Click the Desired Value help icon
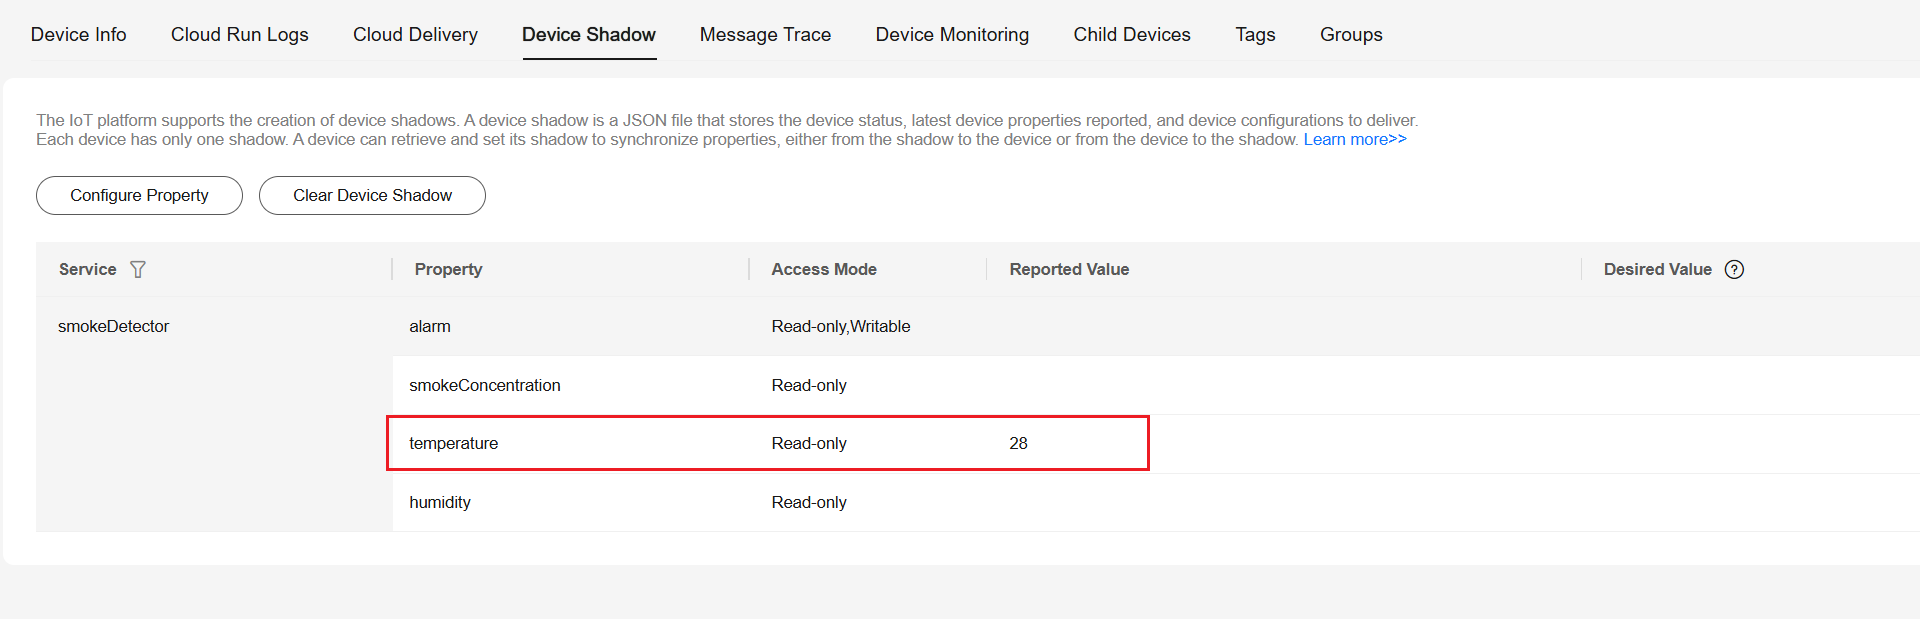This screenshot has width=1920, height=619. click(1734, 269)
